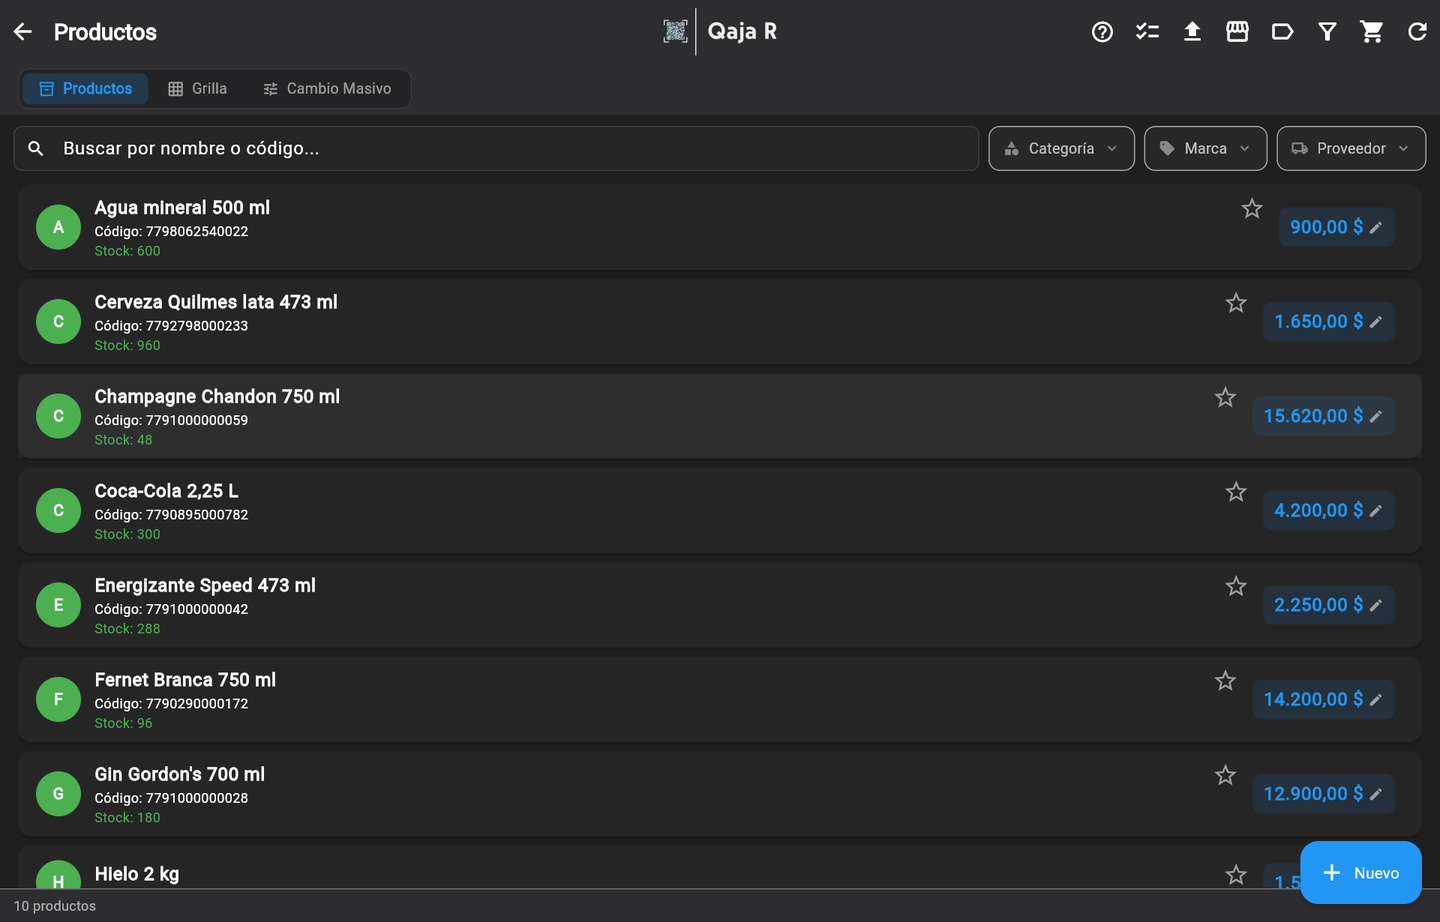Go back with the arrow icon
Image resolution: width=1440 pixels, height=922 pixels.
coord(23,32)
